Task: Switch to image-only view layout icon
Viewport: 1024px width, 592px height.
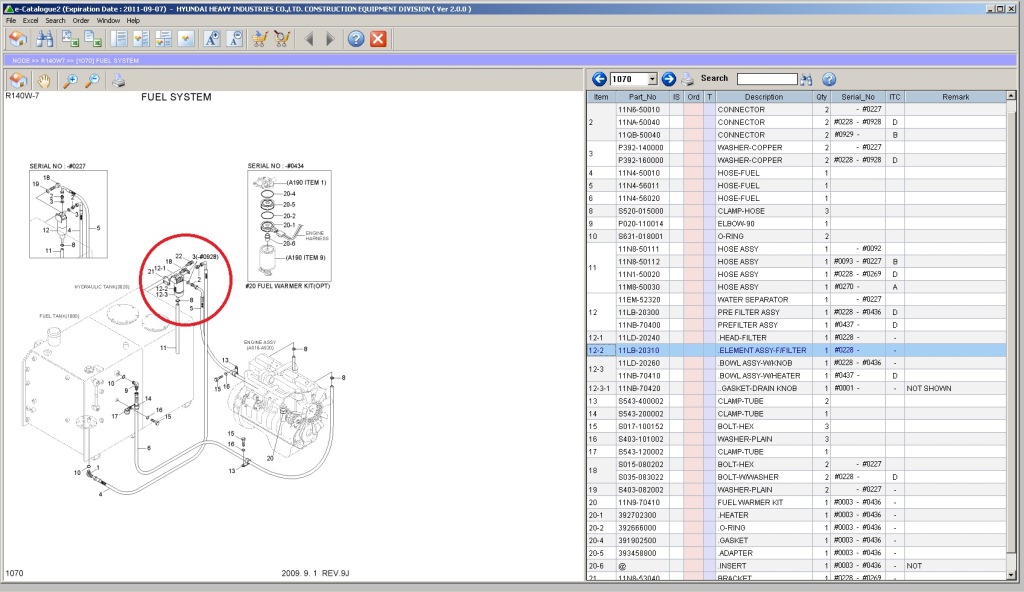Action: [x=186, y=39]
